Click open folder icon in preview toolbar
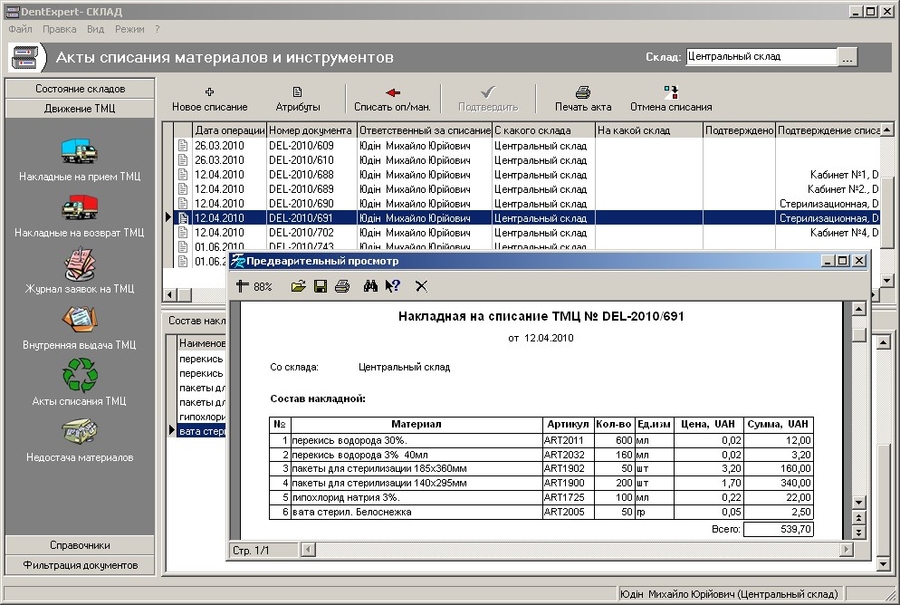Viewport: 900px width, 605px height. 298,286
